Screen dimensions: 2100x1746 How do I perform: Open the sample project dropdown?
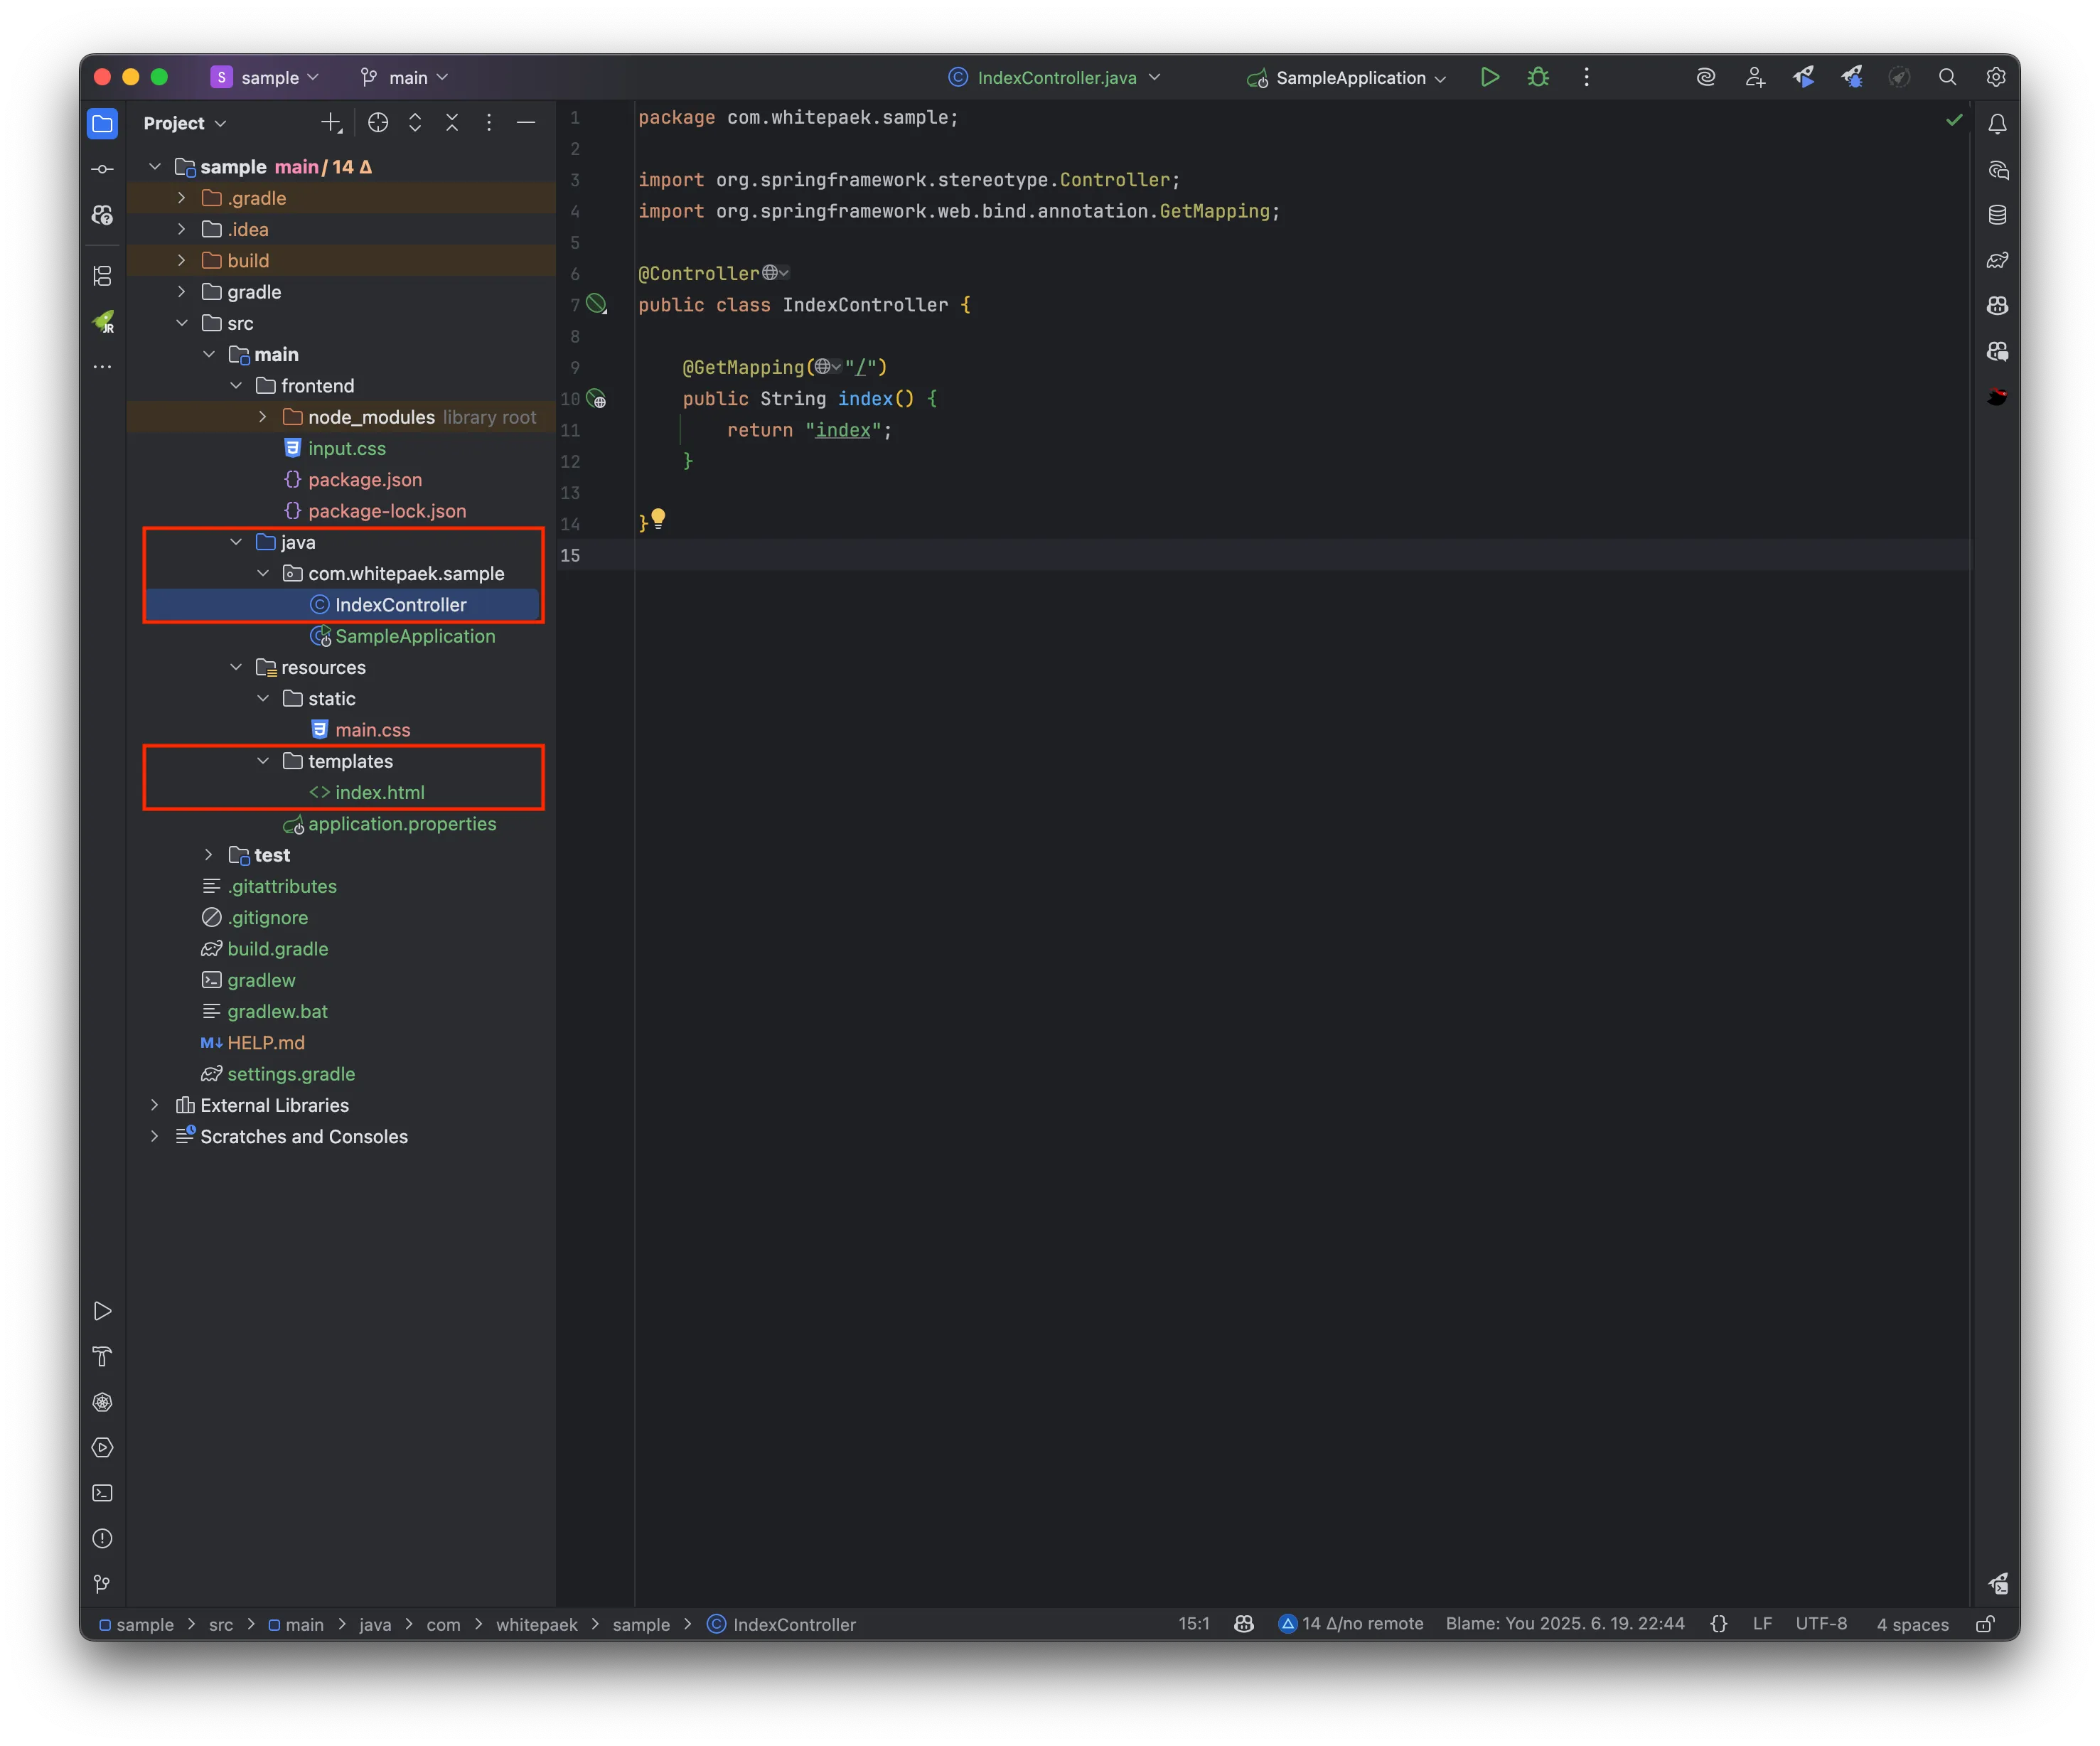pyautogui.click(x=265, y=77)
